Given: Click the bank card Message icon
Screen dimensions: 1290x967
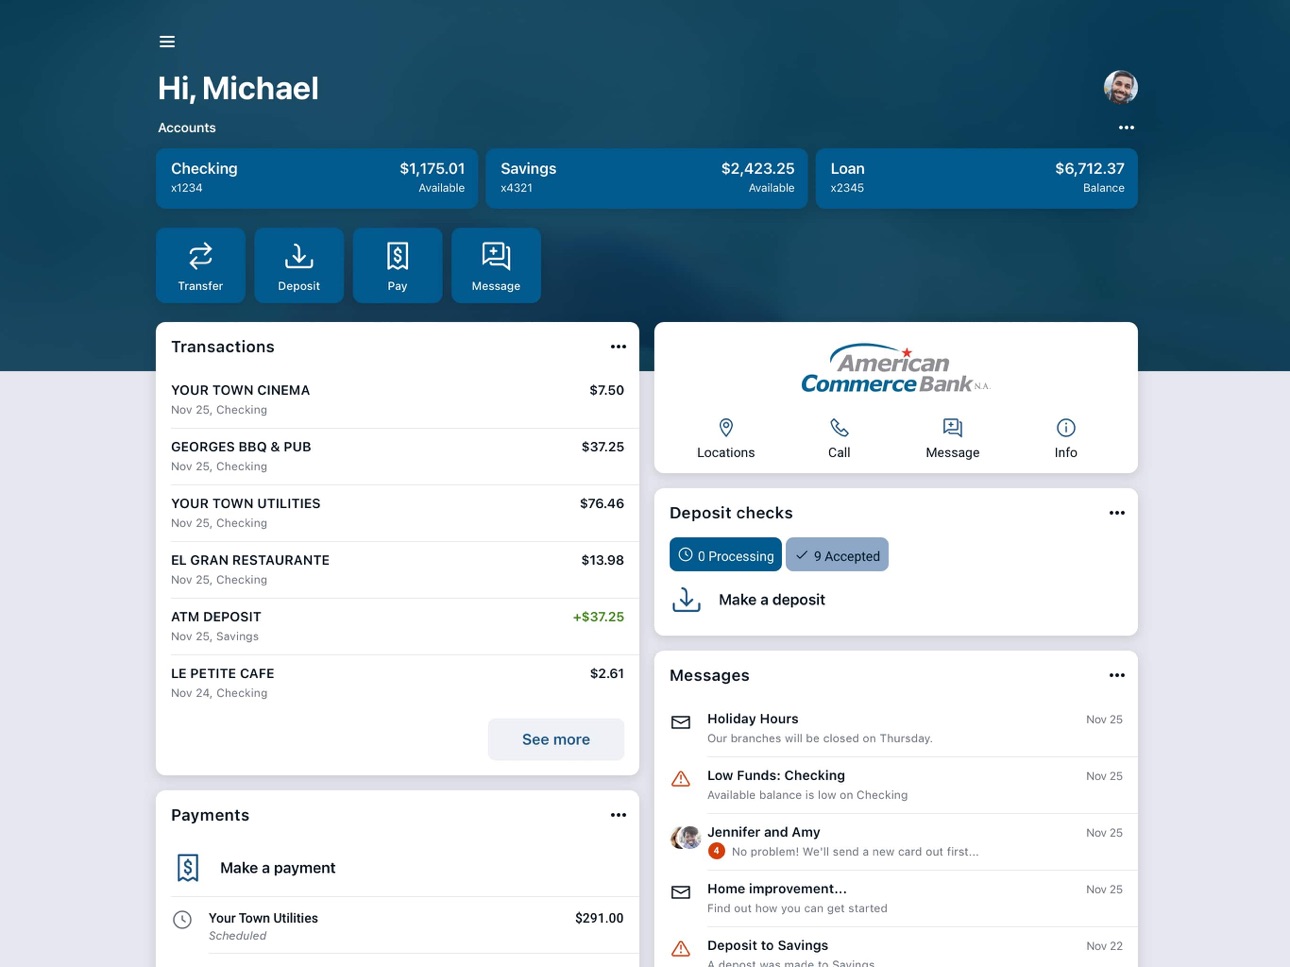Looking at the screenshot, I should click(x=953, y=428).
